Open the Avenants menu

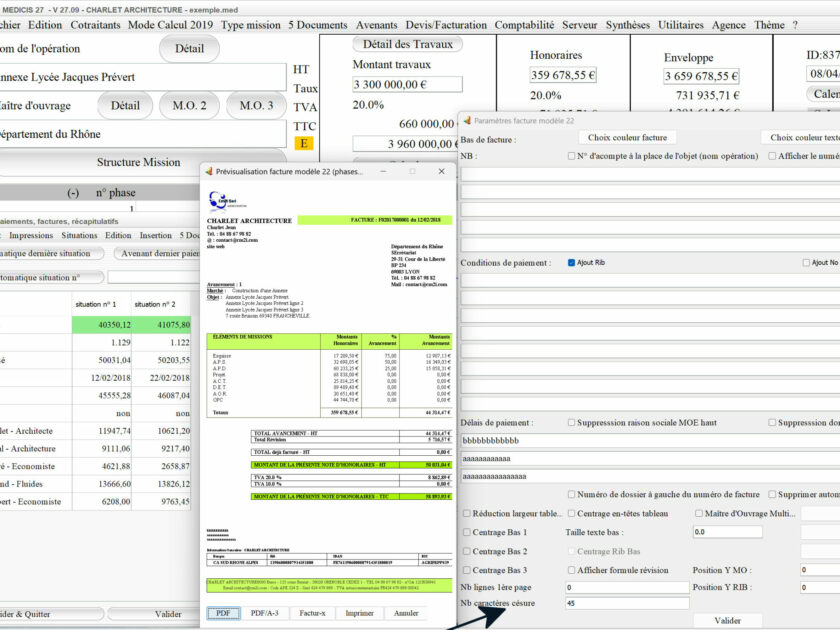coord(377,25)
